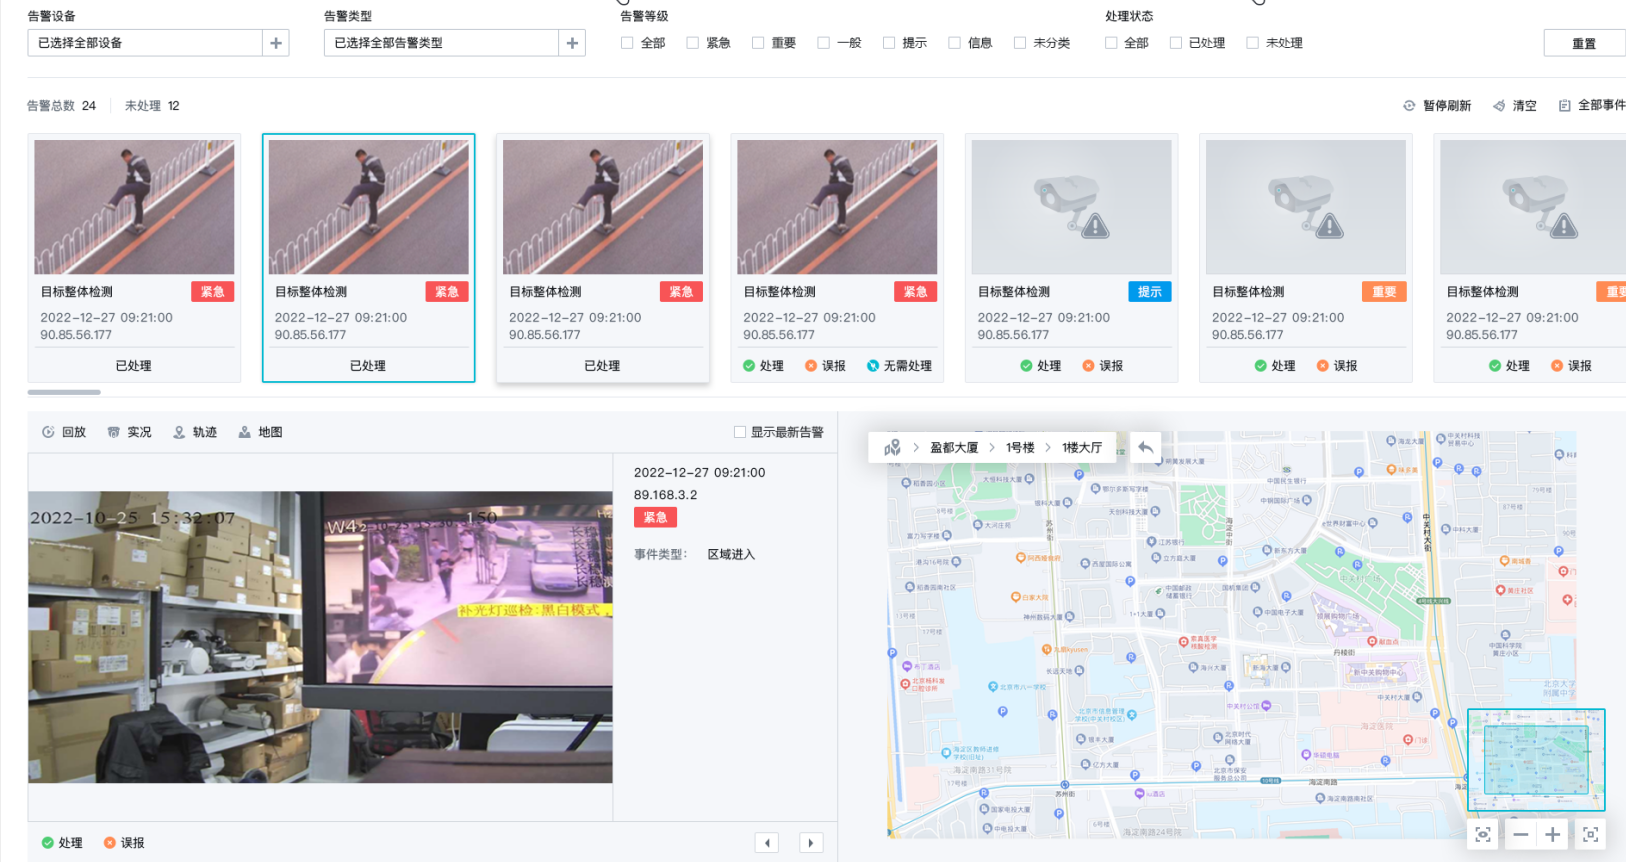Tick the 未处理 status checkbox
Screen dimensions: 1626x862
1252,43
